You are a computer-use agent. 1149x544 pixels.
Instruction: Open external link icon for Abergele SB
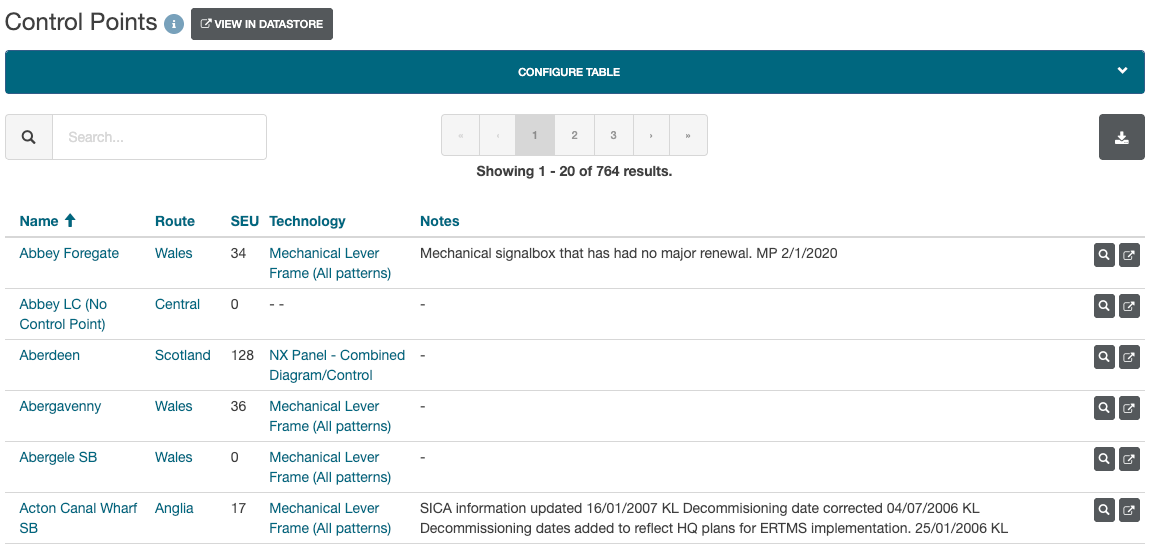[1129, 459]
